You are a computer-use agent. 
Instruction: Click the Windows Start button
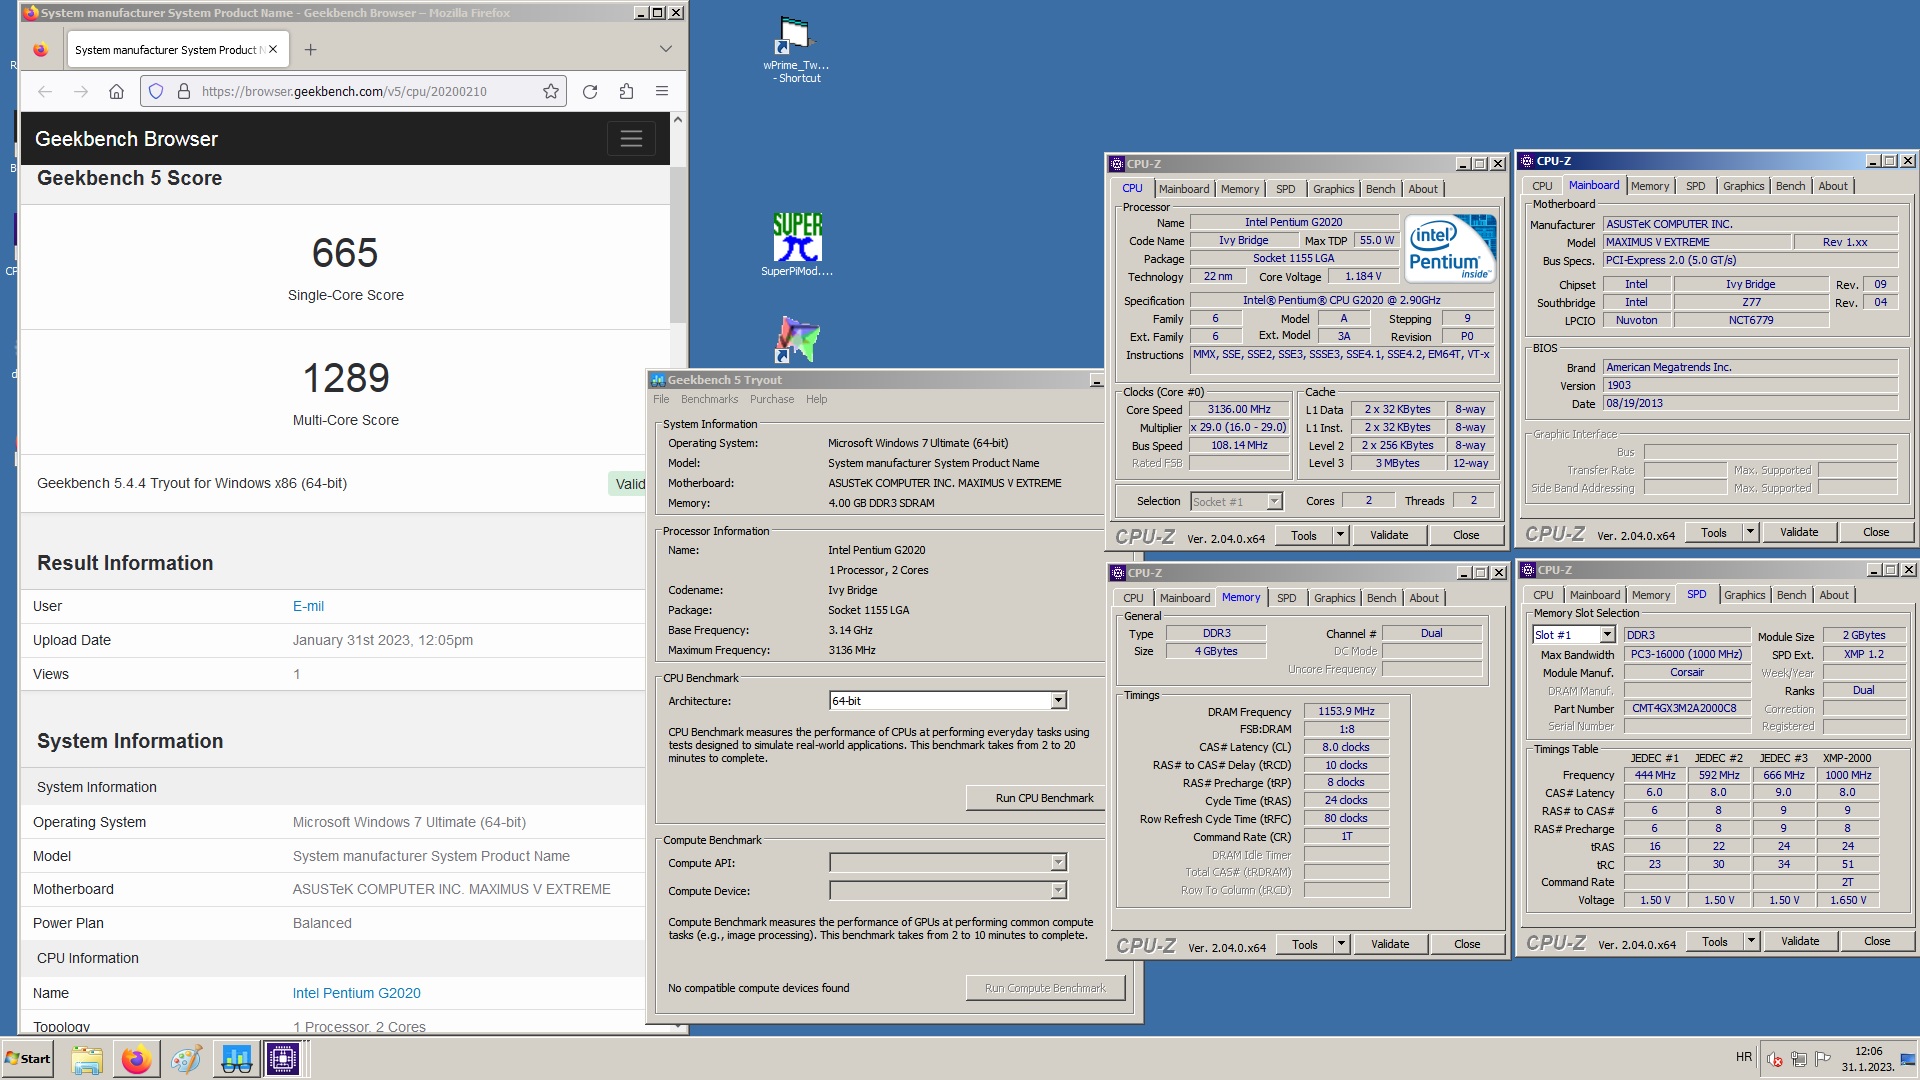pos(28,1059)
